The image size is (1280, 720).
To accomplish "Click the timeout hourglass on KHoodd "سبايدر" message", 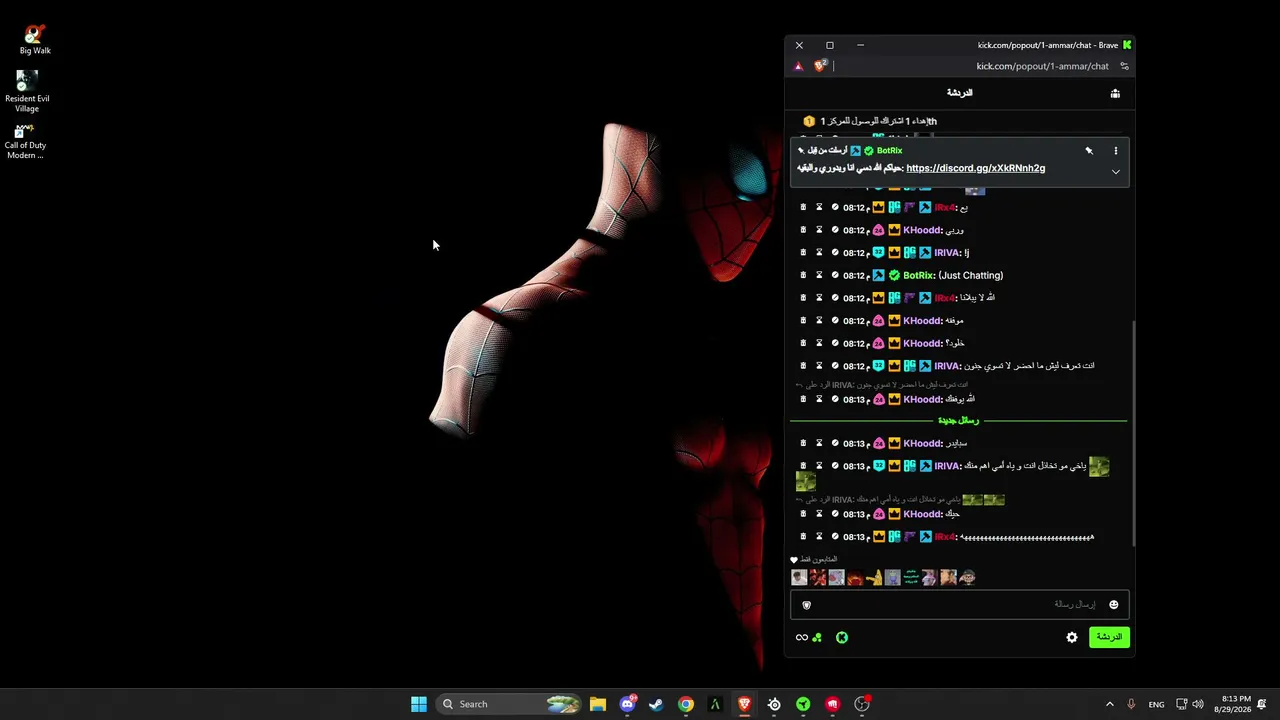I will pos(819,443).
